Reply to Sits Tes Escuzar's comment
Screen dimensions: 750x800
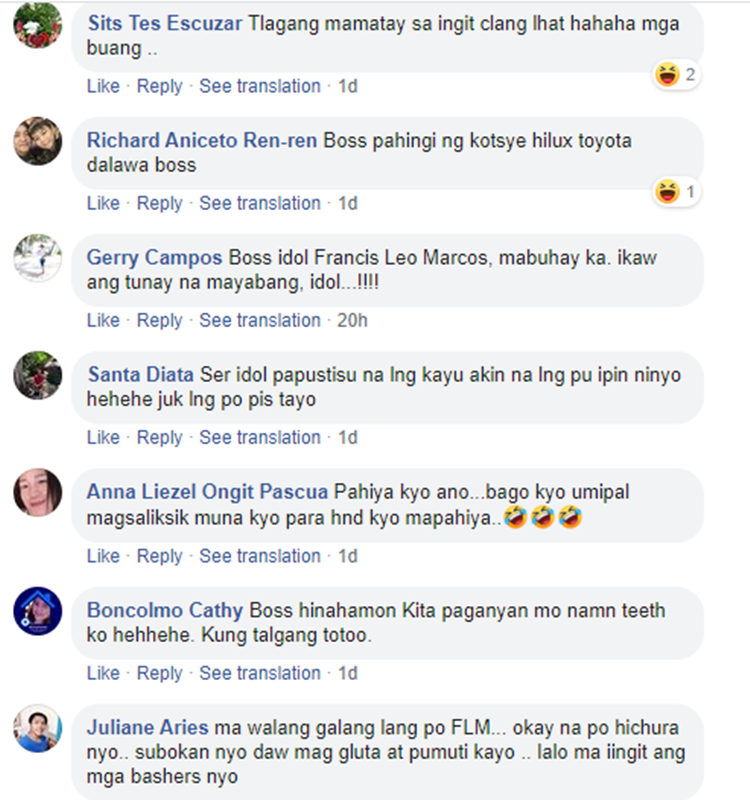click(x=159, y=86)
